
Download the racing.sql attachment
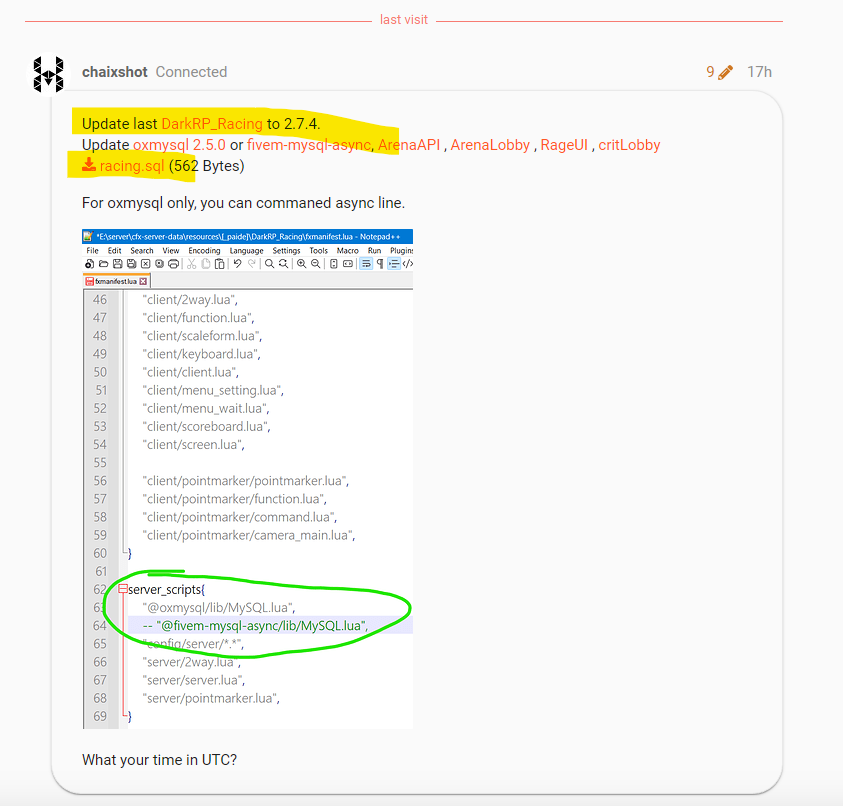(x=132, y=166)
